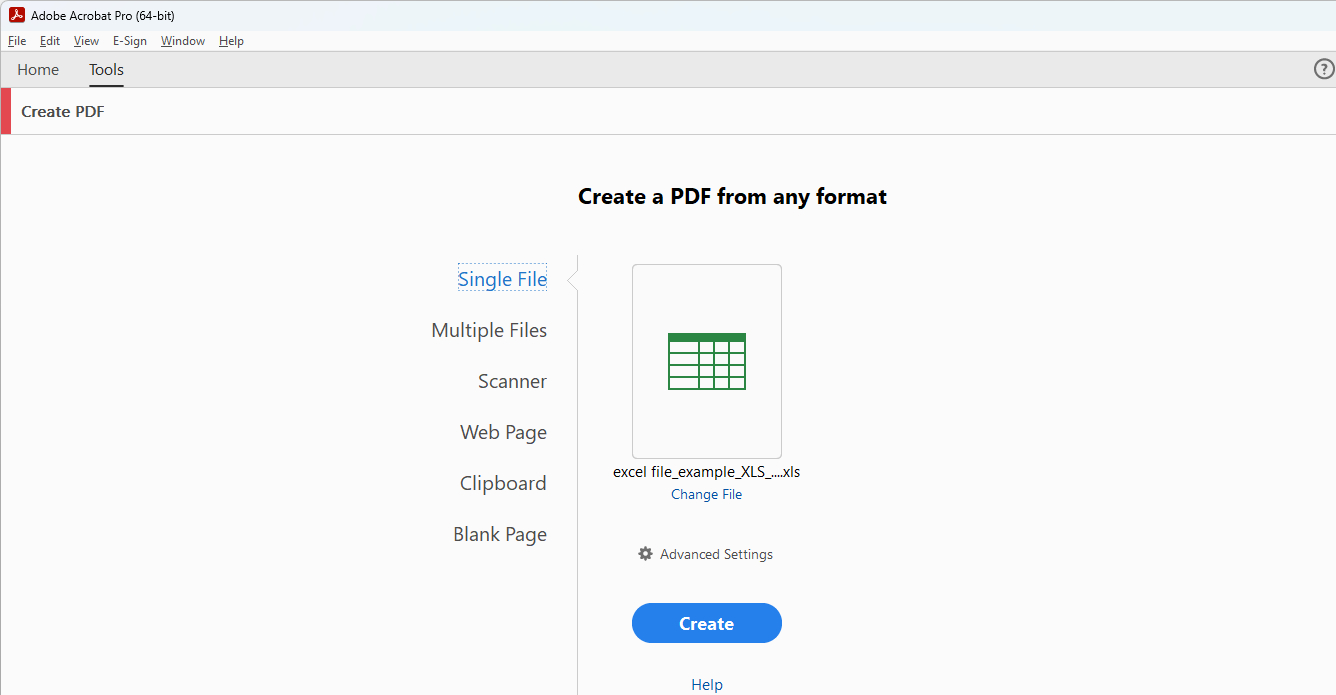Switch to the Home tab
This screenshot has height=695, width=1336.
tap(38, 70)
